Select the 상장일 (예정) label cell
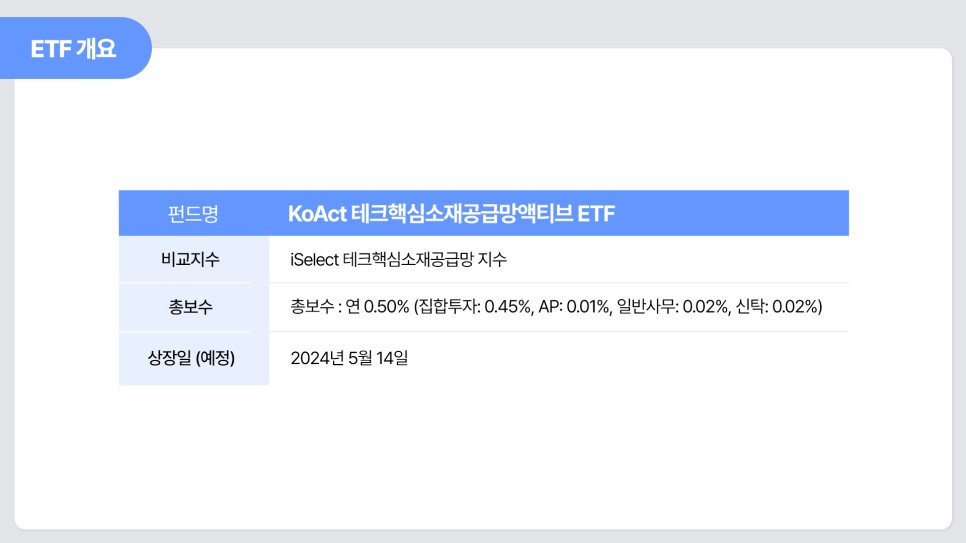Screen dimensions: 966x543 (x=193, y=358)
